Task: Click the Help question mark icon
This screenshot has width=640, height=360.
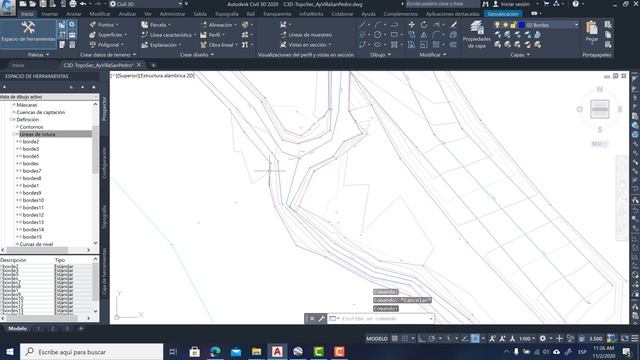Action: pyautogui.click(x=576, y=4)
